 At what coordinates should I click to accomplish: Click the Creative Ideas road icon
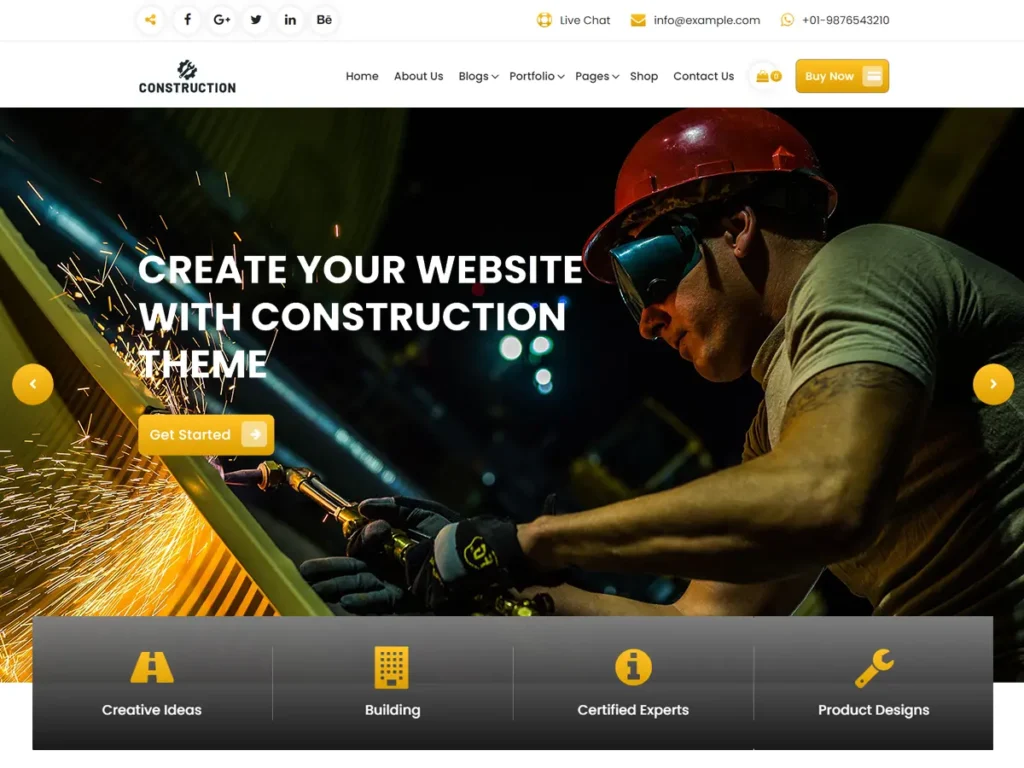click(152, 667)
